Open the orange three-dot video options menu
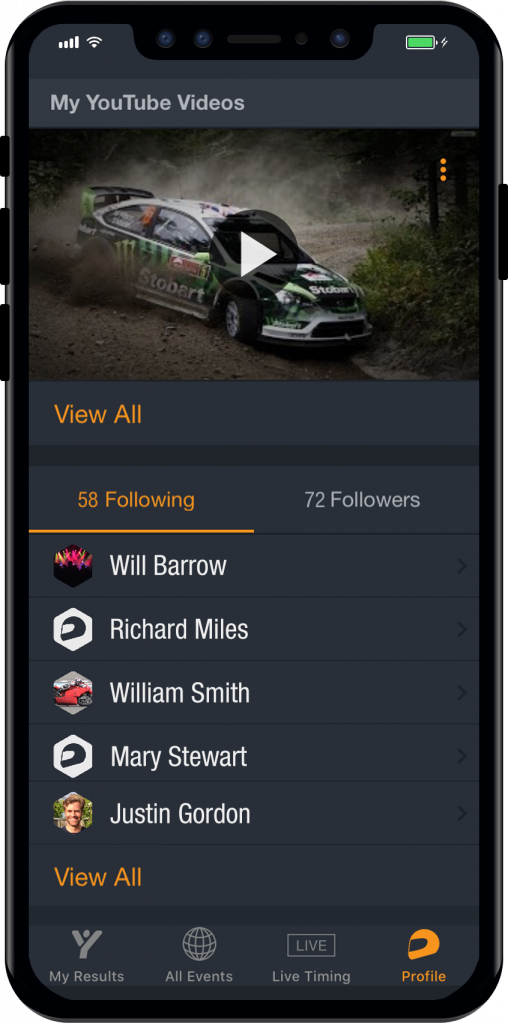This screenshot has height=1024, width=508. 443,169
